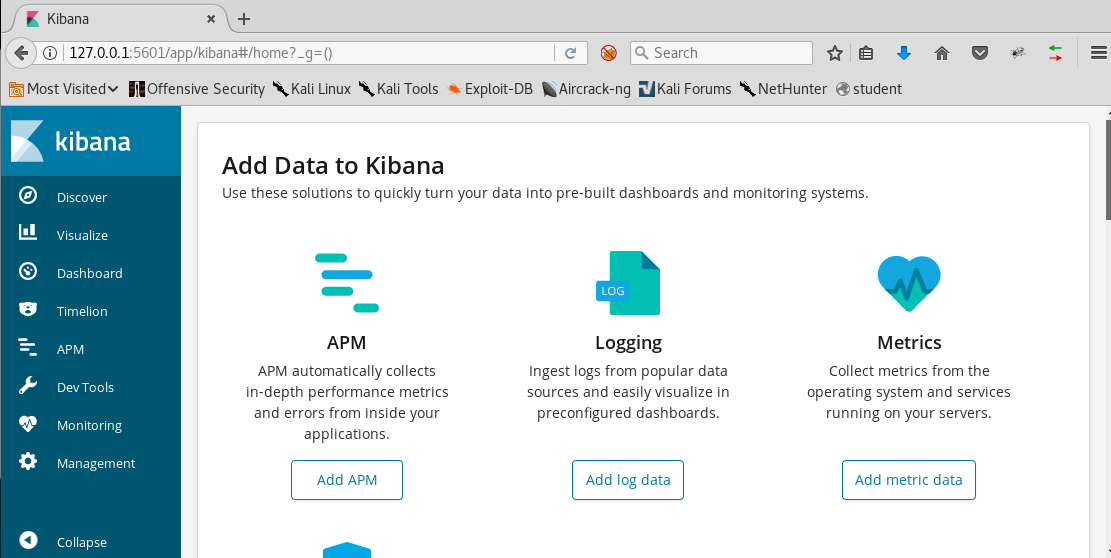Screen dimensions: 1111x558
Task: Select the APM sidebar menu item
Action: (x=70, y=349)
